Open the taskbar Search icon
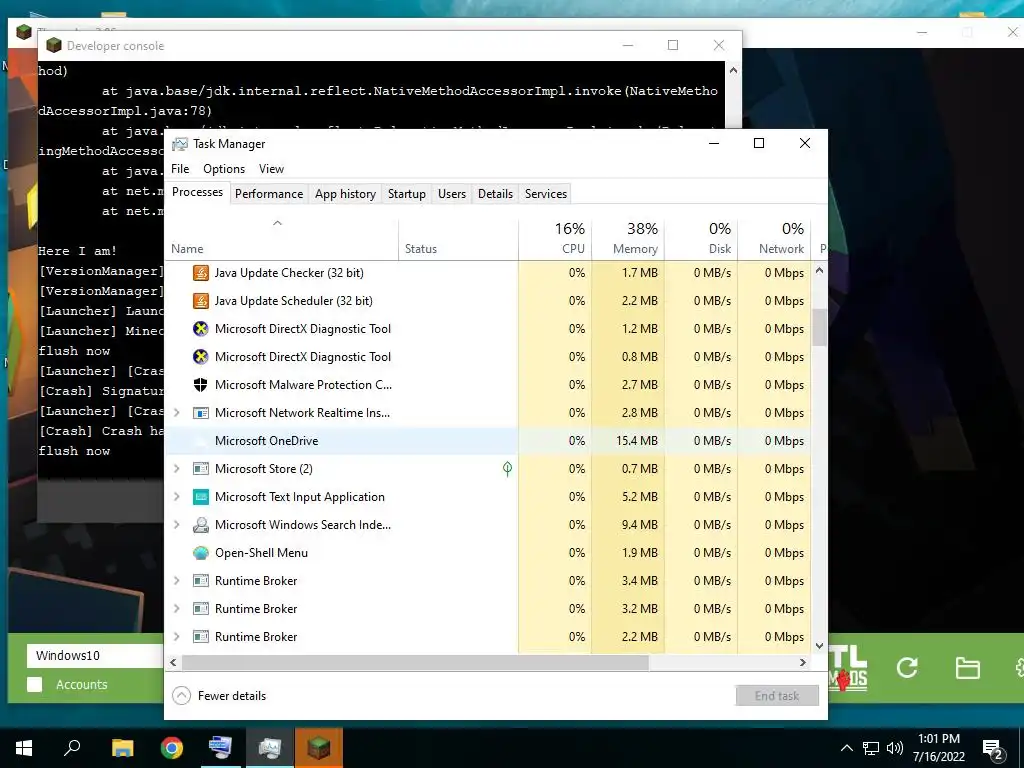The height and width of the screenshot is (768, 1024). (x=72, y=748)
